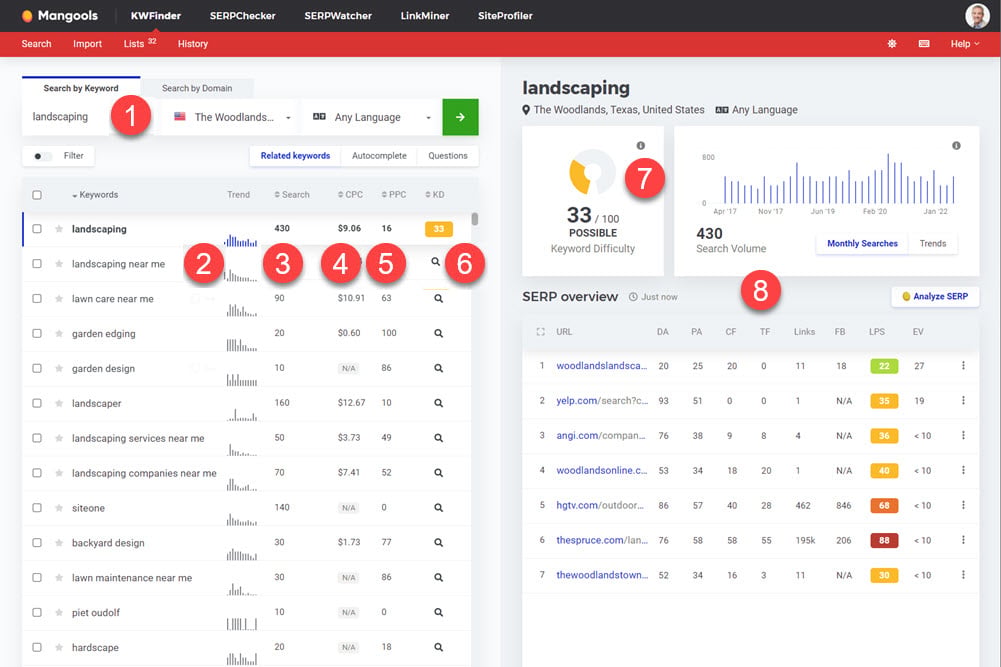Click the keyword list scrollbar handle
Viewport: 1001px width, 667px height.
pos(474,219)
